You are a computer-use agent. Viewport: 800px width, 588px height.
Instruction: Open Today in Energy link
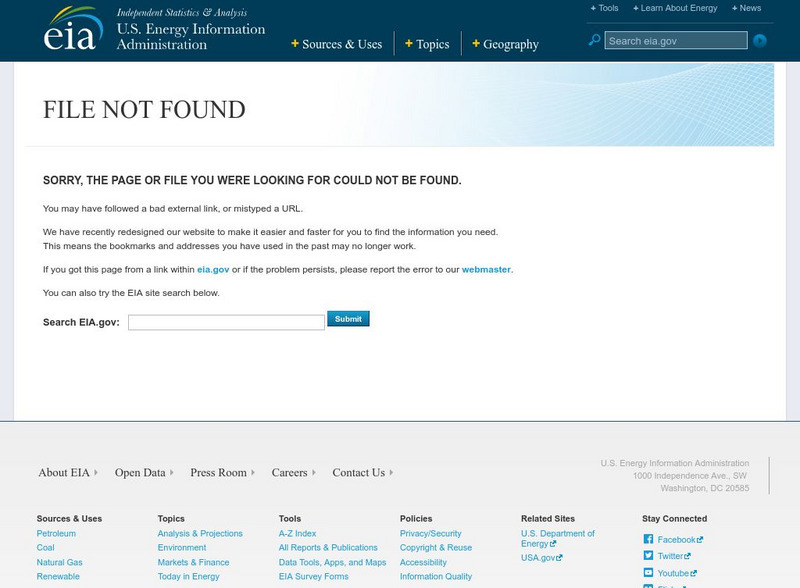click(x=188, y=576)
